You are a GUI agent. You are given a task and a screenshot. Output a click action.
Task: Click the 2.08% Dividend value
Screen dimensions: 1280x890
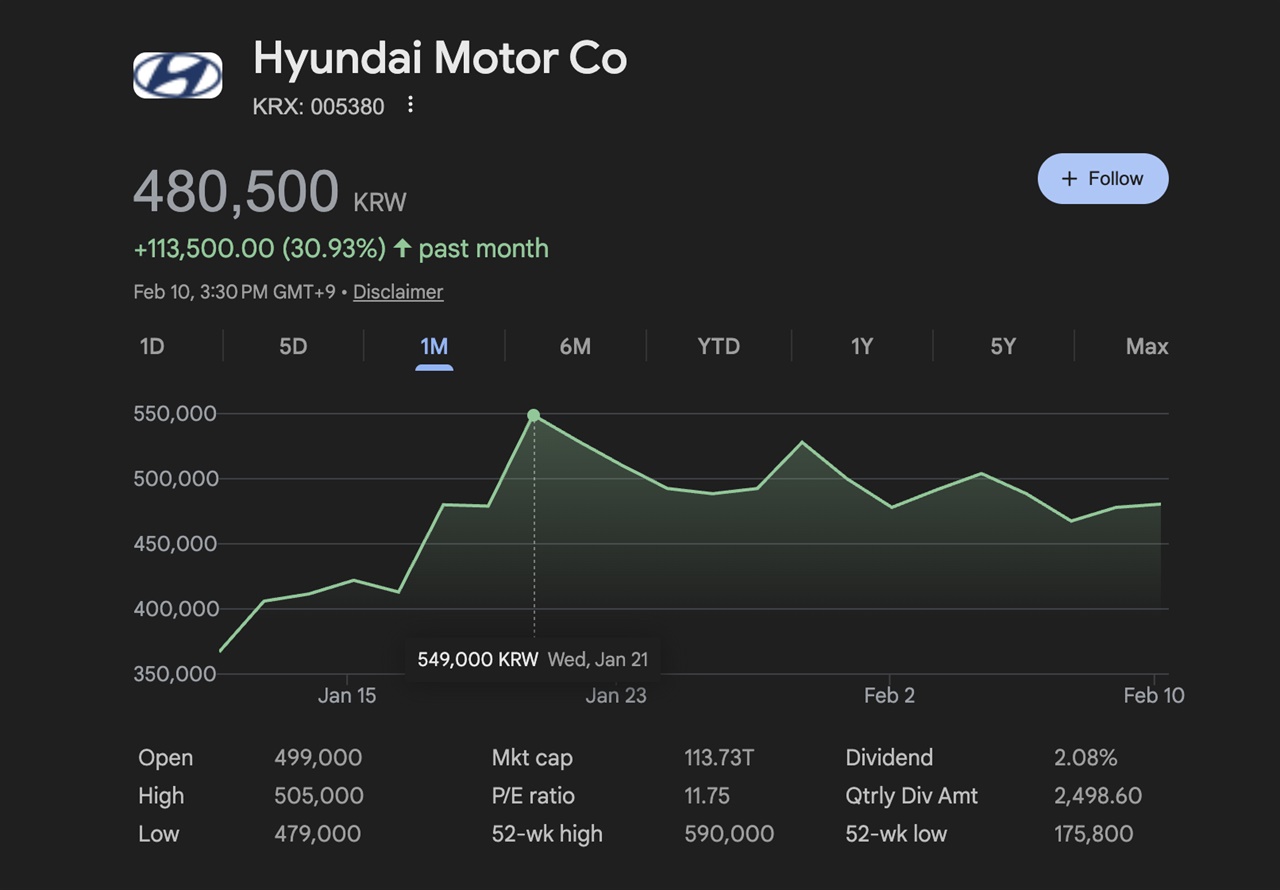(1085, 758)
